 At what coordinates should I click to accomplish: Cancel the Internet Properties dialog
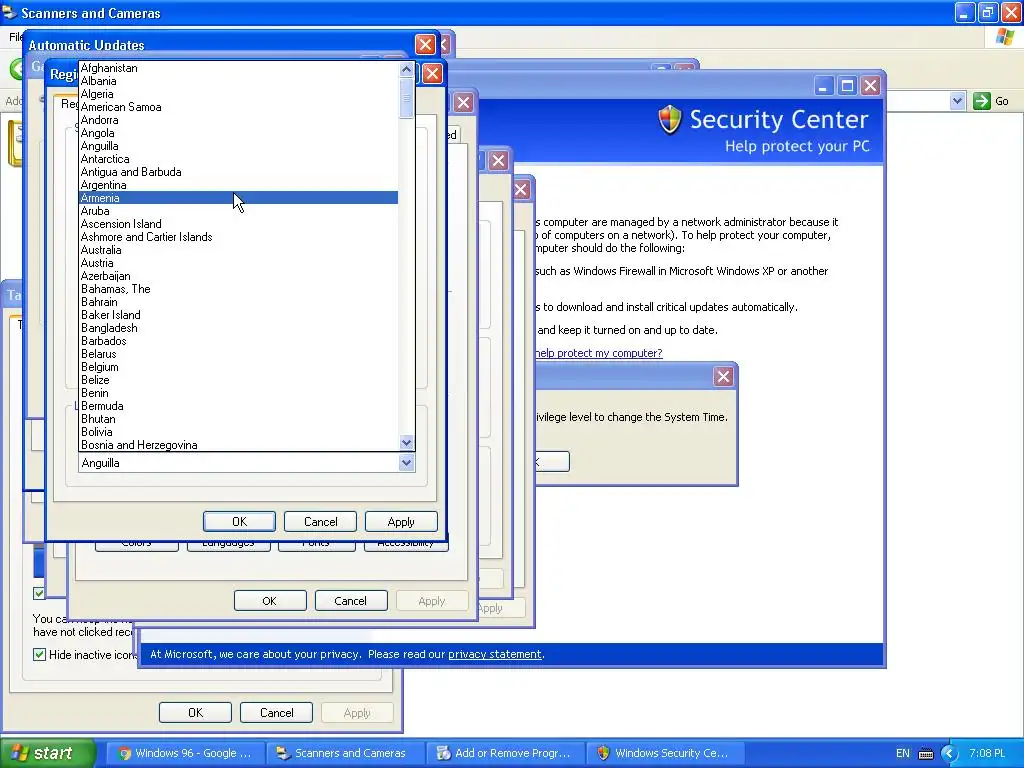(351, 601)
